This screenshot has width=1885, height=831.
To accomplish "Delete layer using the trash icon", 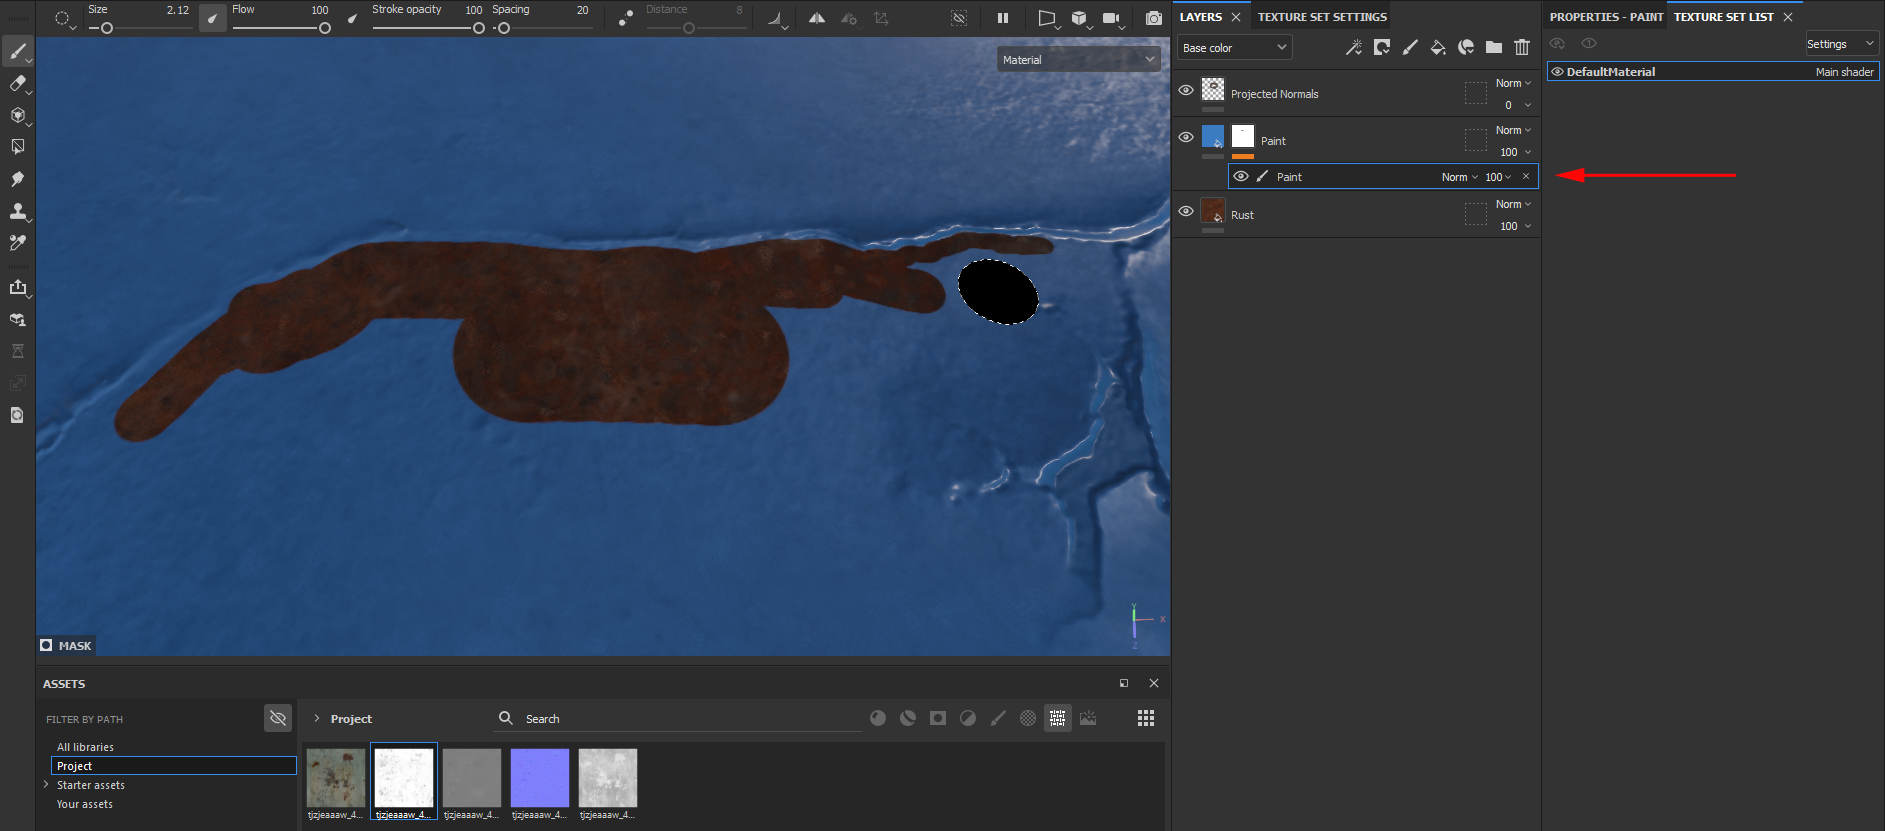I will click(x=1521, y=47).
